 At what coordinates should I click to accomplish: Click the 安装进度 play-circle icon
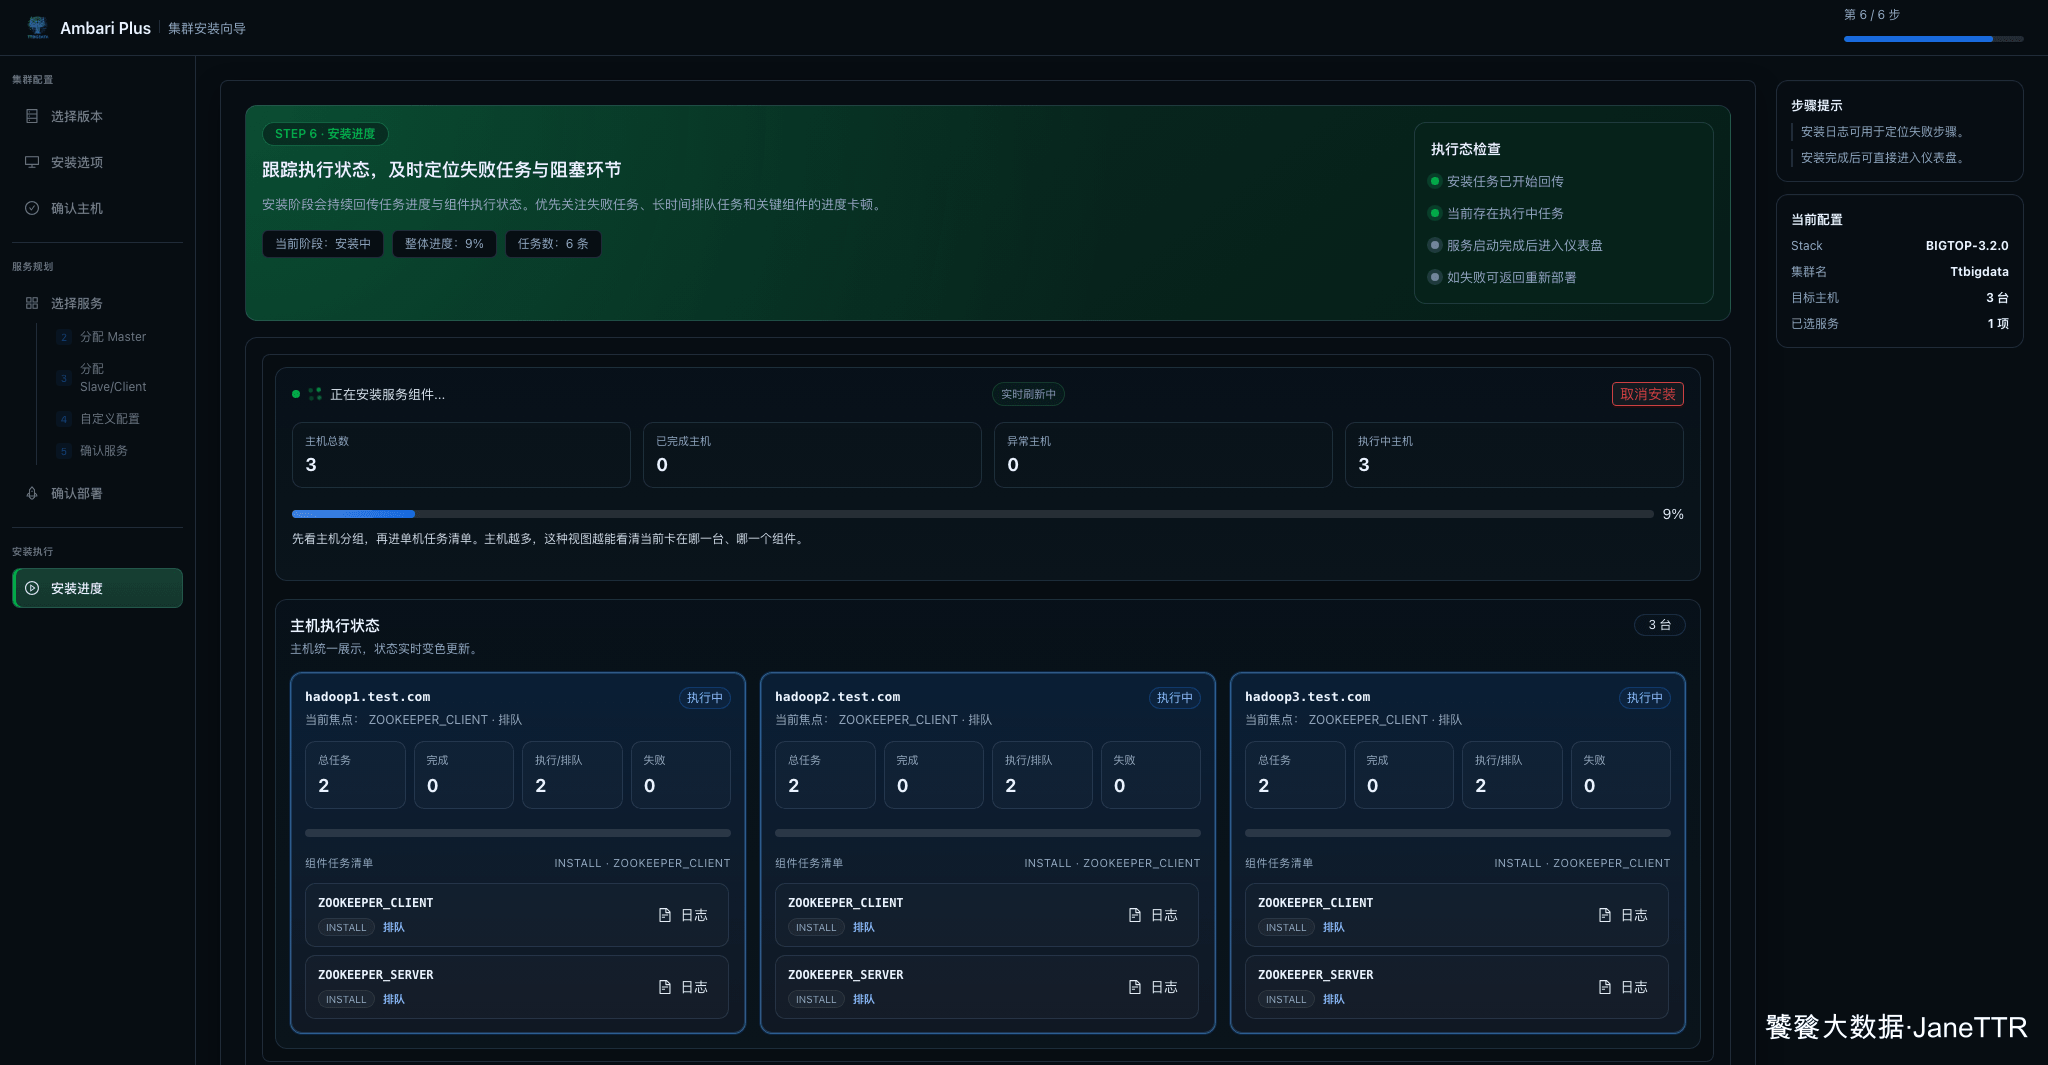pyautogui.click(x=32, y=588)
